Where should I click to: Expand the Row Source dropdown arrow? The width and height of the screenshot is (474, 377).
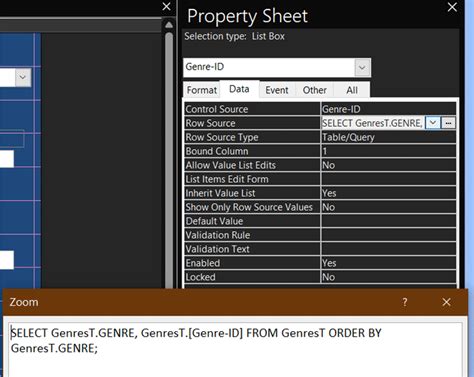(433, 123)
